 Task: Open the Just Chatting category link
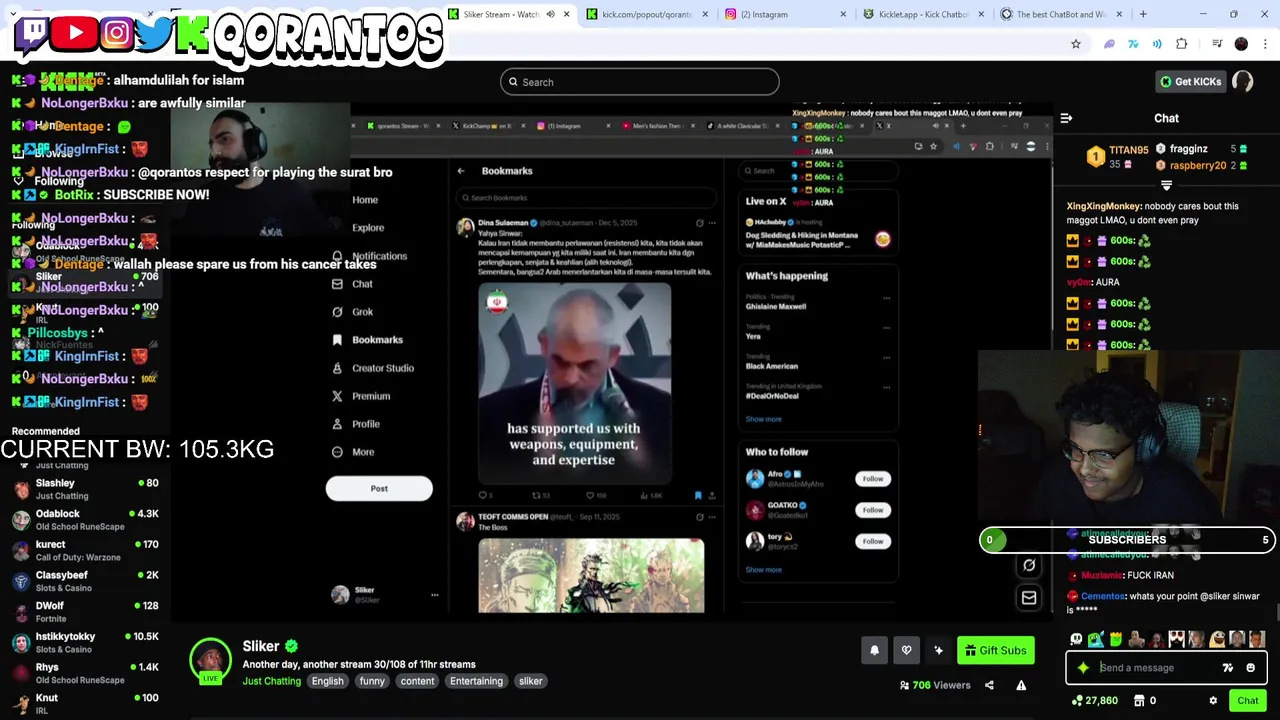[271, 681]
